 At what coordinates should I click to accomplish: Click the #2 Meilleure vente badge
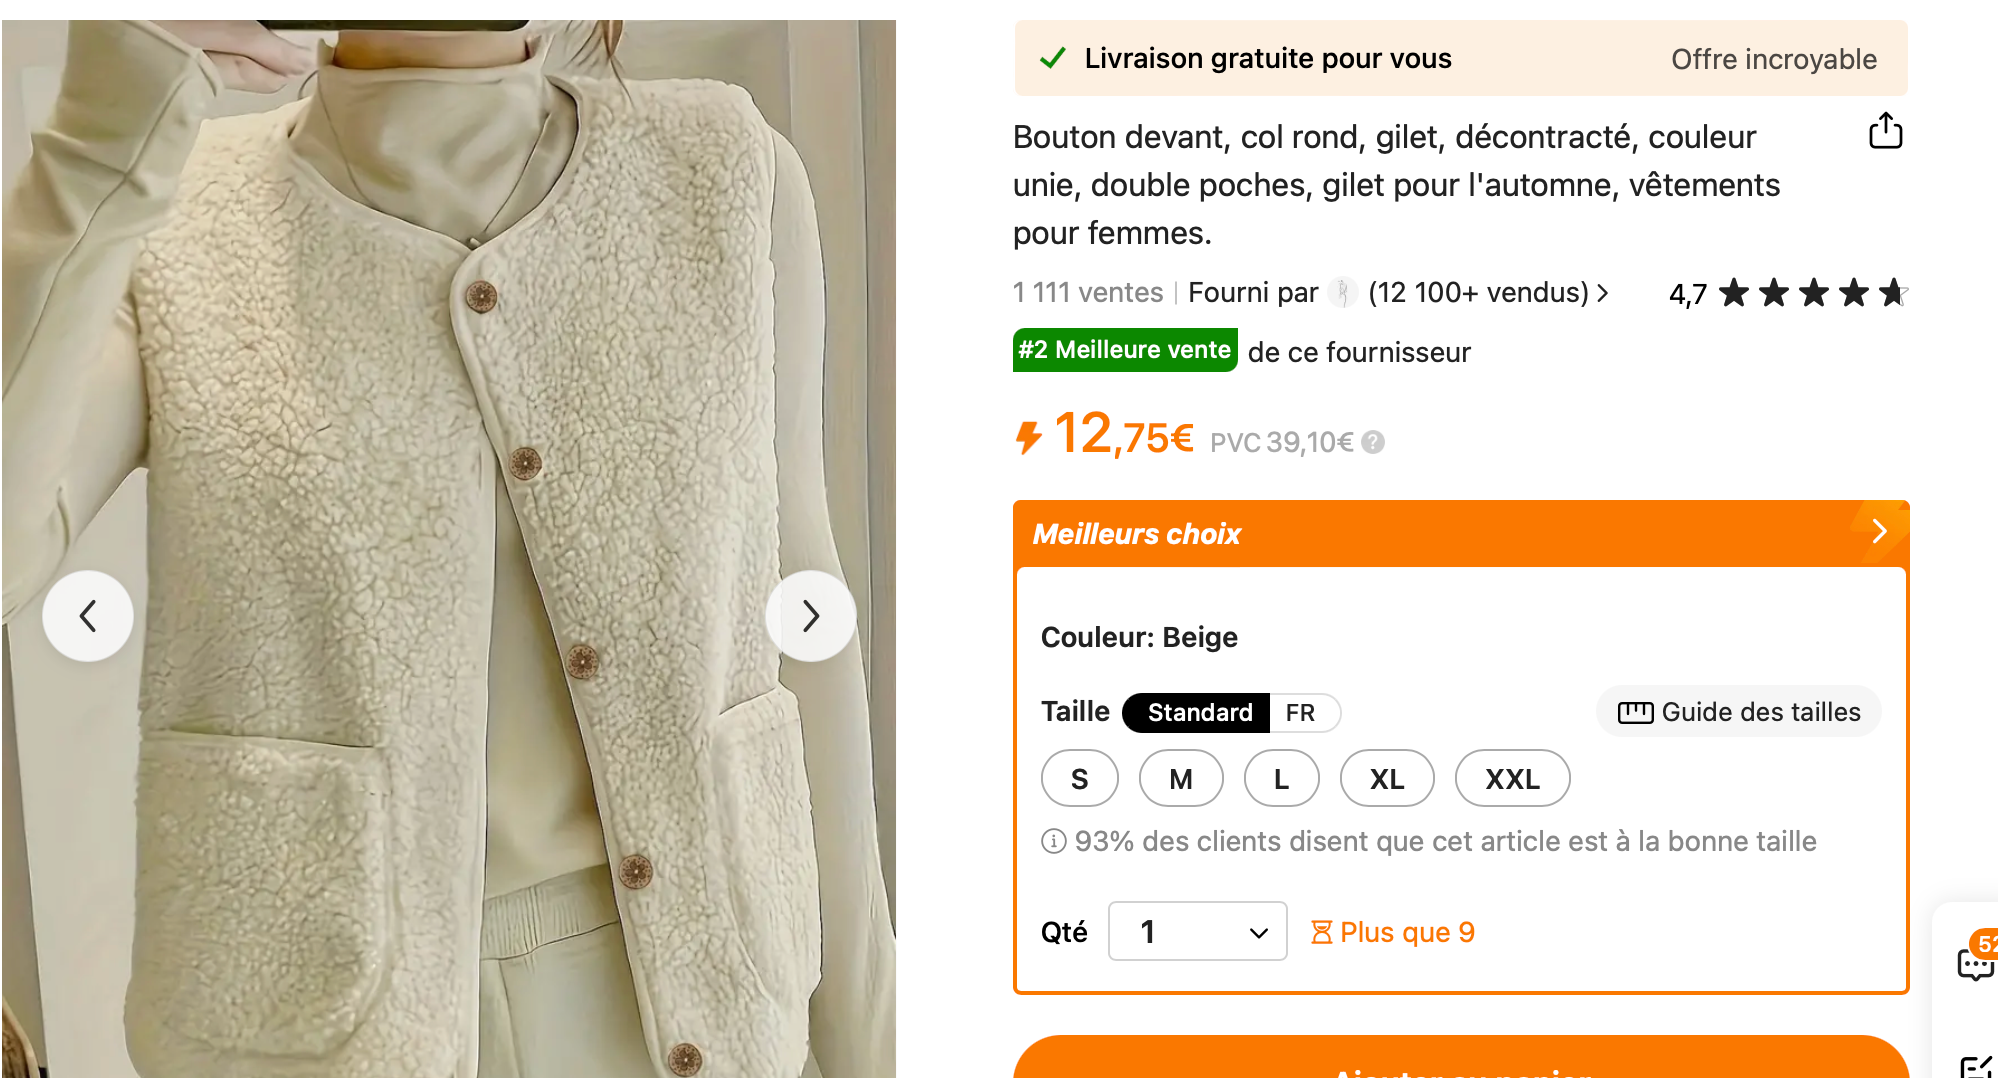[x=1125, y=350]
